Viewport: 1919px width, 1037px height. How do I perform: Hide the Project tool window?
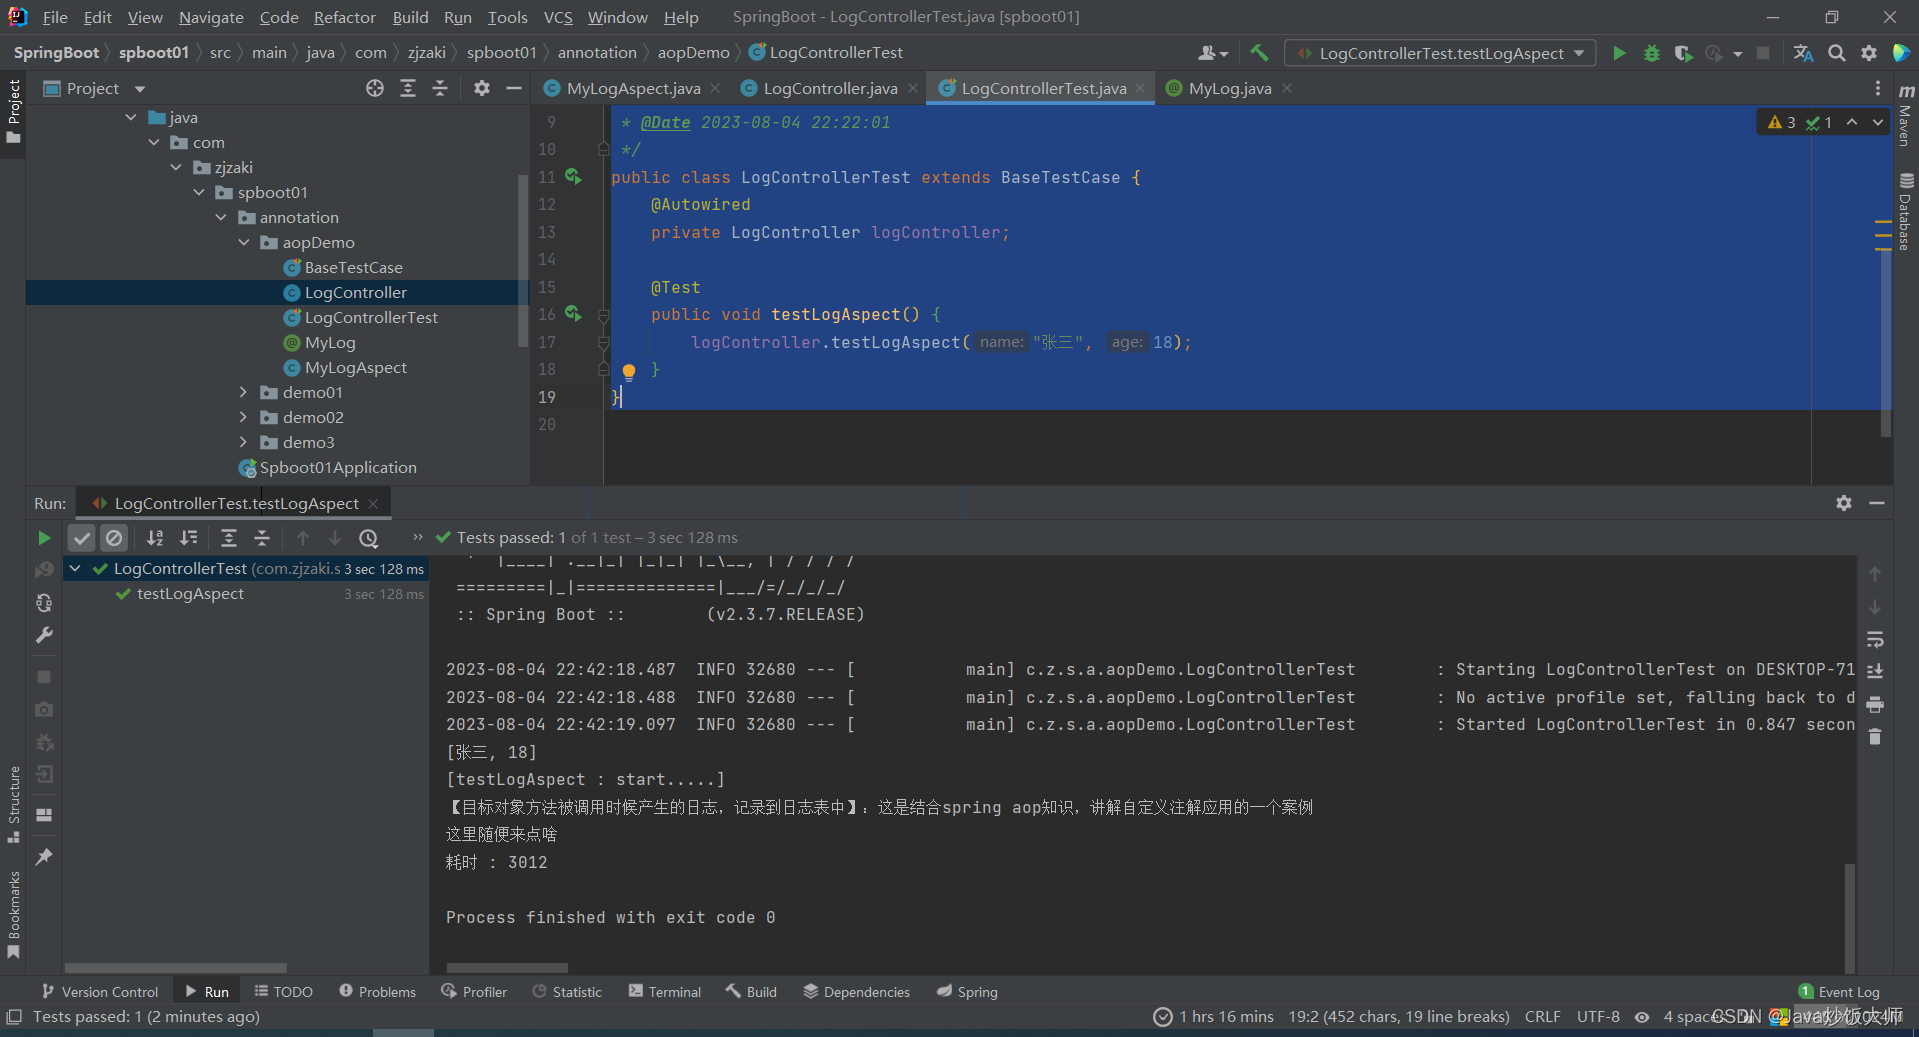pos(514,88)
